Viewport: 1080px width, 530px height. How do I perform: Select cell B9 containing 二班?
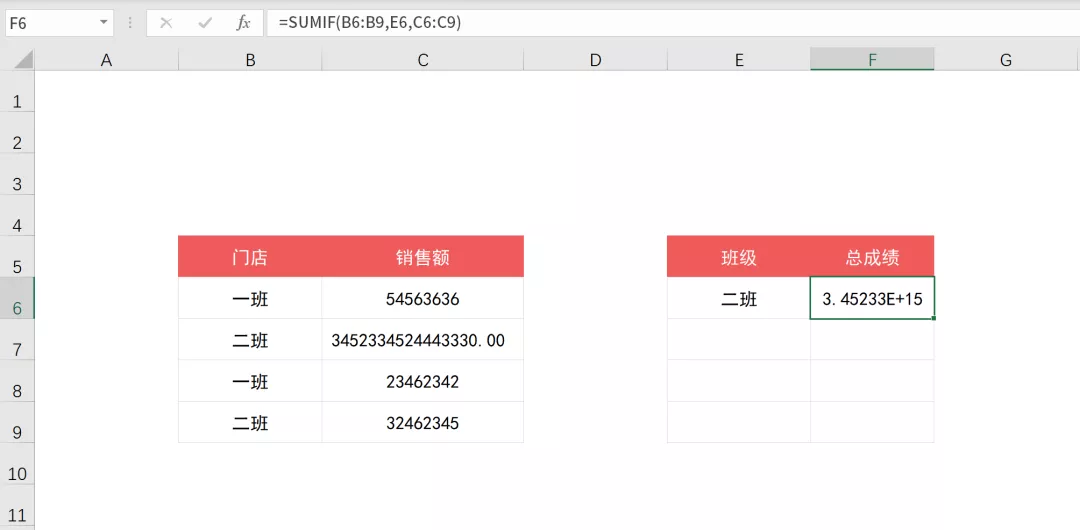(x=250, y=422)
